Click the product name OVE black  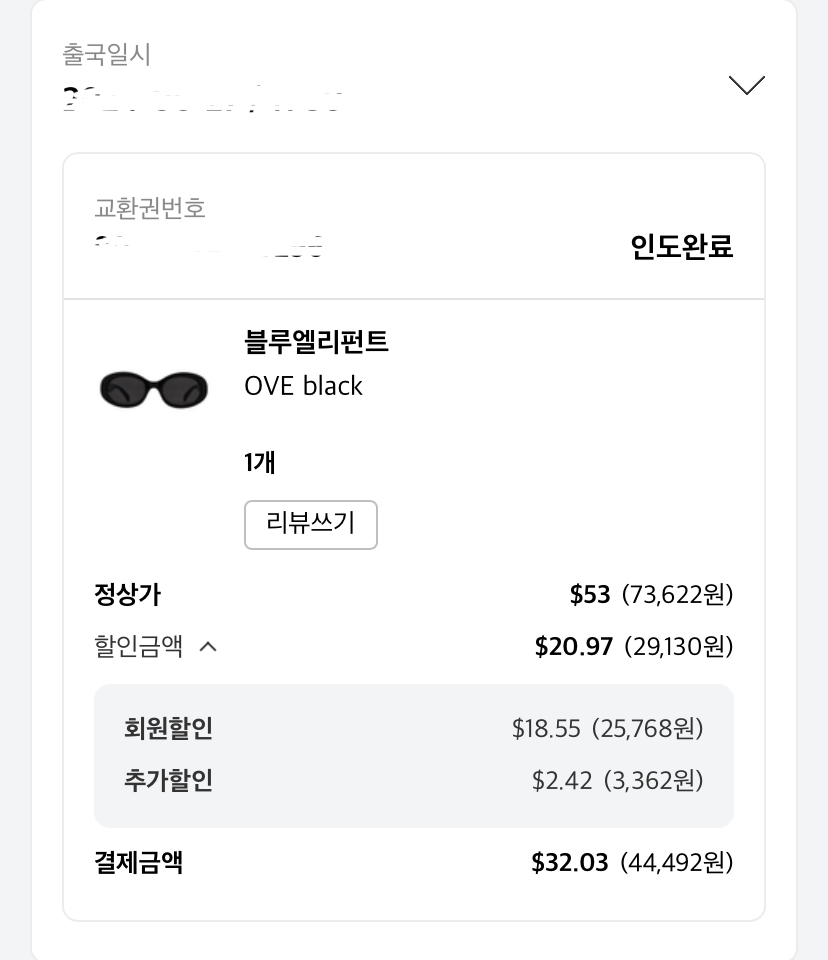pos(303,386)
